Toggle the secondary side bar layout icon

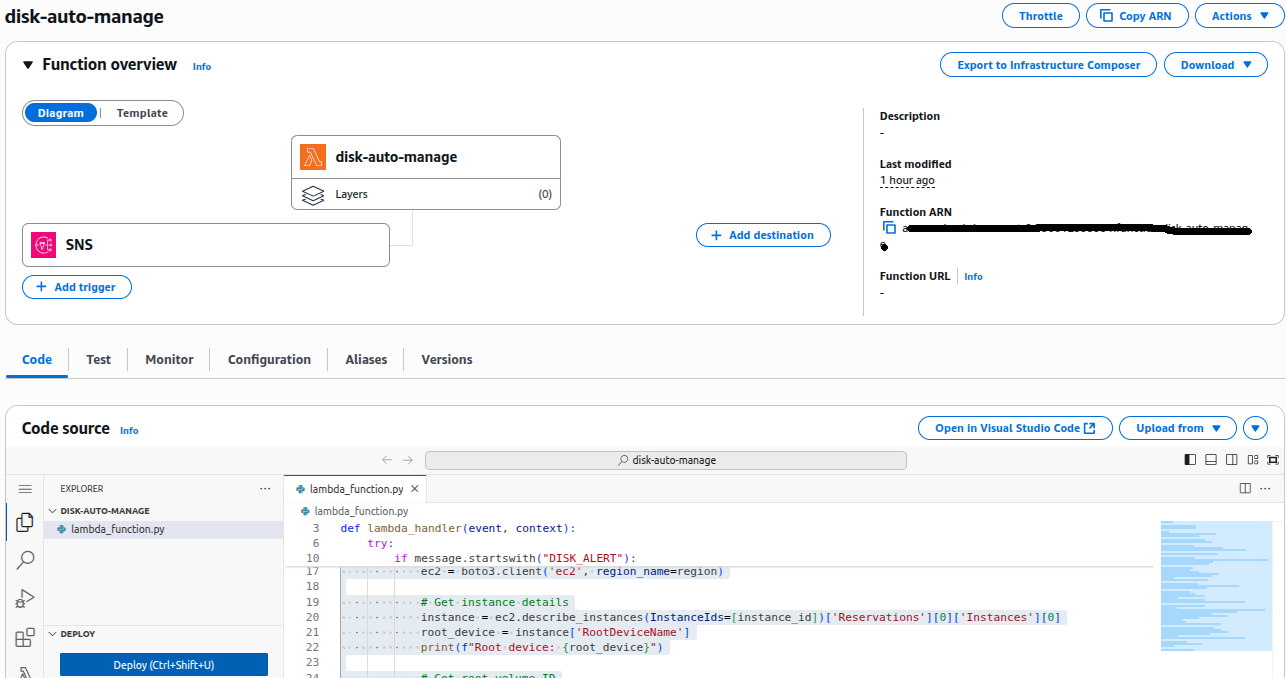click(1231, 460)
